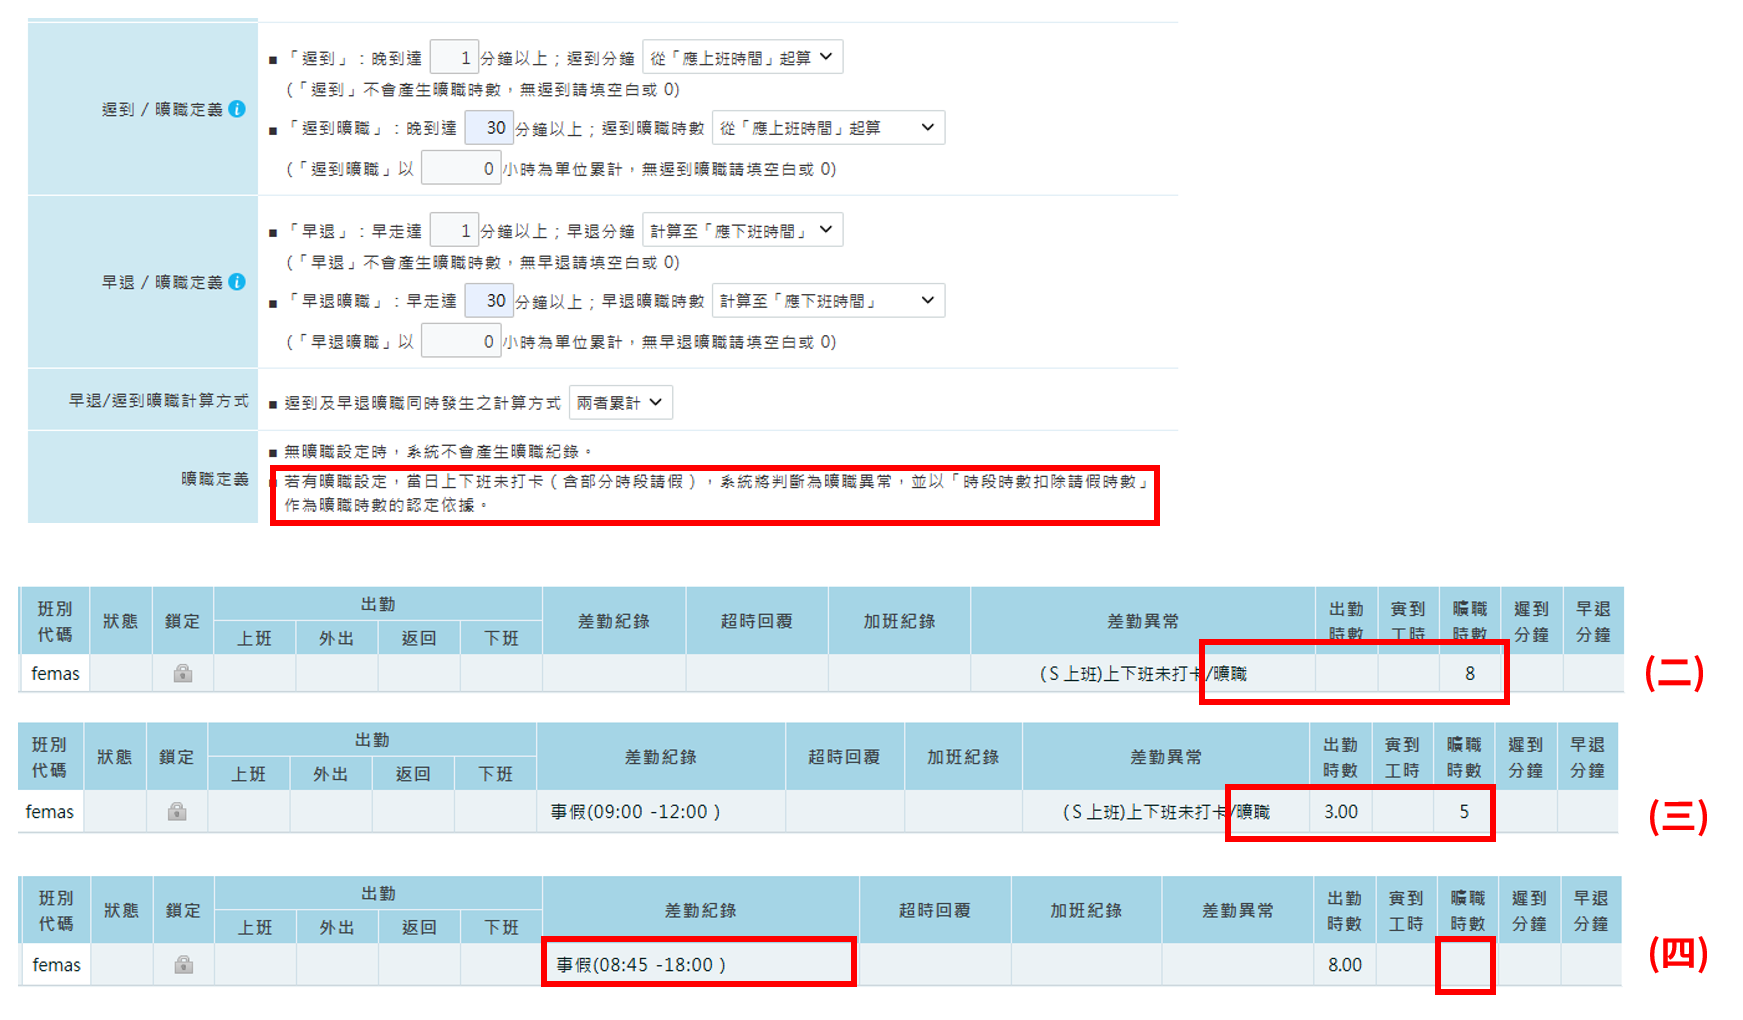Click the 早退曠職 hourly accumulation 0 input
The width and height of the screenshot is (1743, 1020).
pyautogui.click(x=461, y=340)
